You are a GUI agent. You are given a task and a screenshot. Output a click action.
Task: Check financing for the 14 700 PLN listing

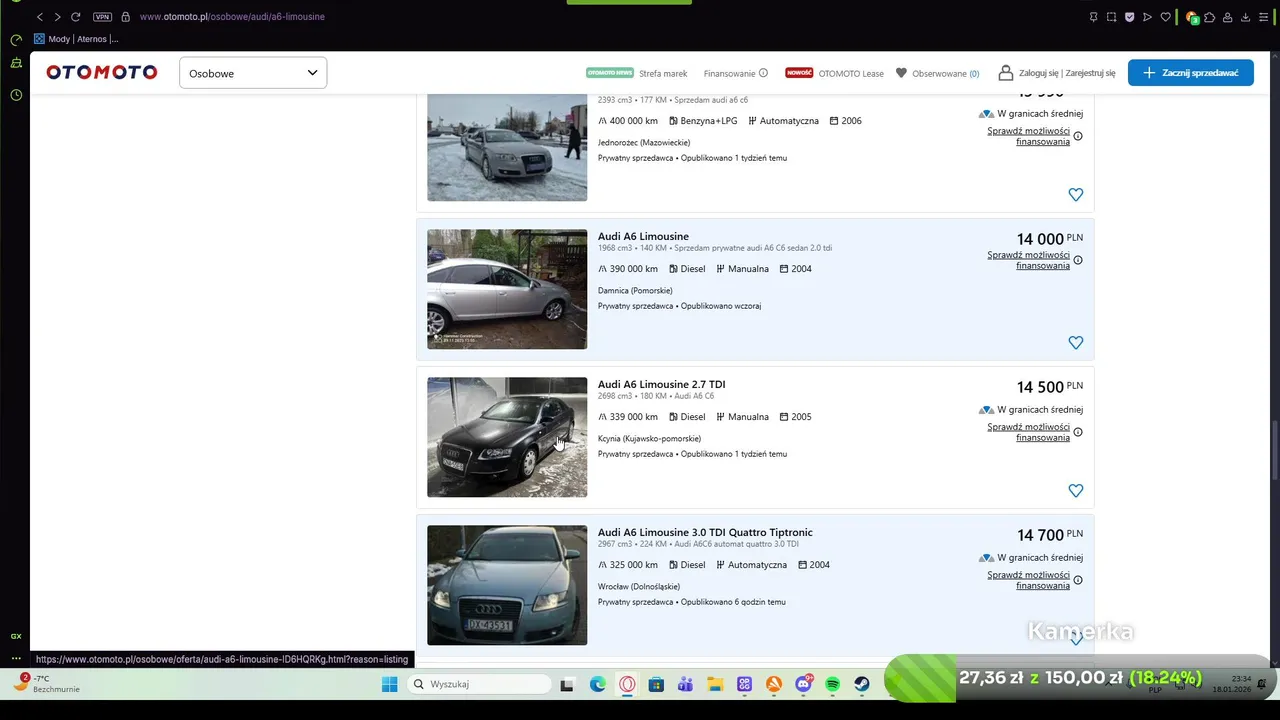point(1028,580)
